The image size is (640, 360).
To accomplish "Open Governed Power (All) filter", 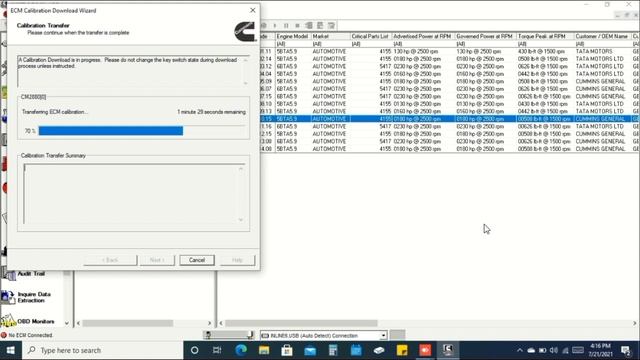I will 485,44.
